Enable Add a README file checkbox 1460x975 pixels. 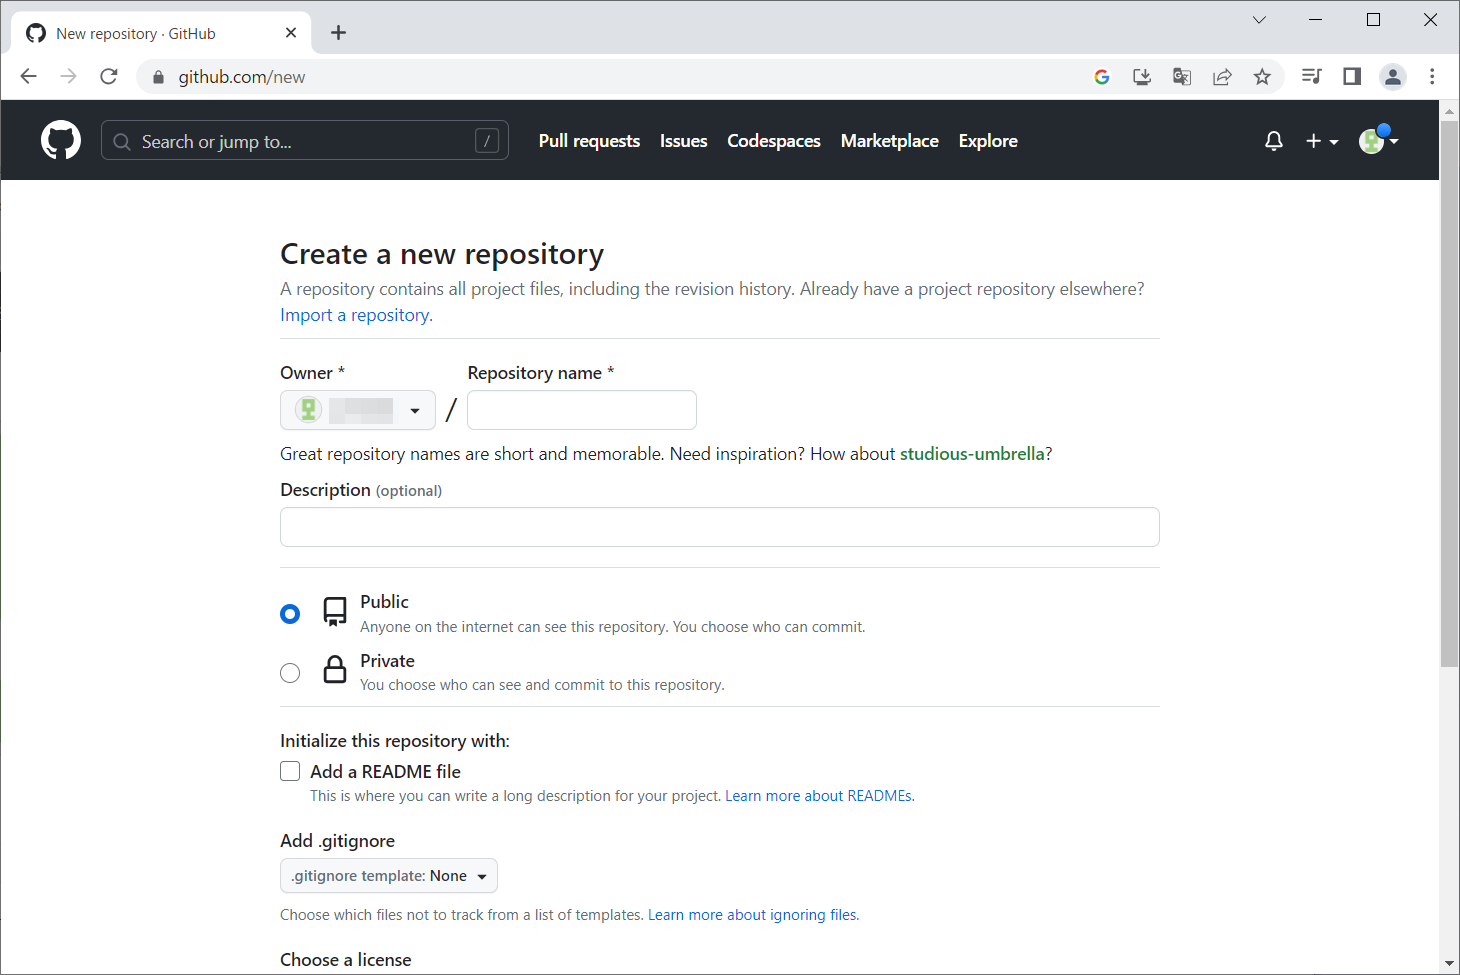tap(290, 771)
